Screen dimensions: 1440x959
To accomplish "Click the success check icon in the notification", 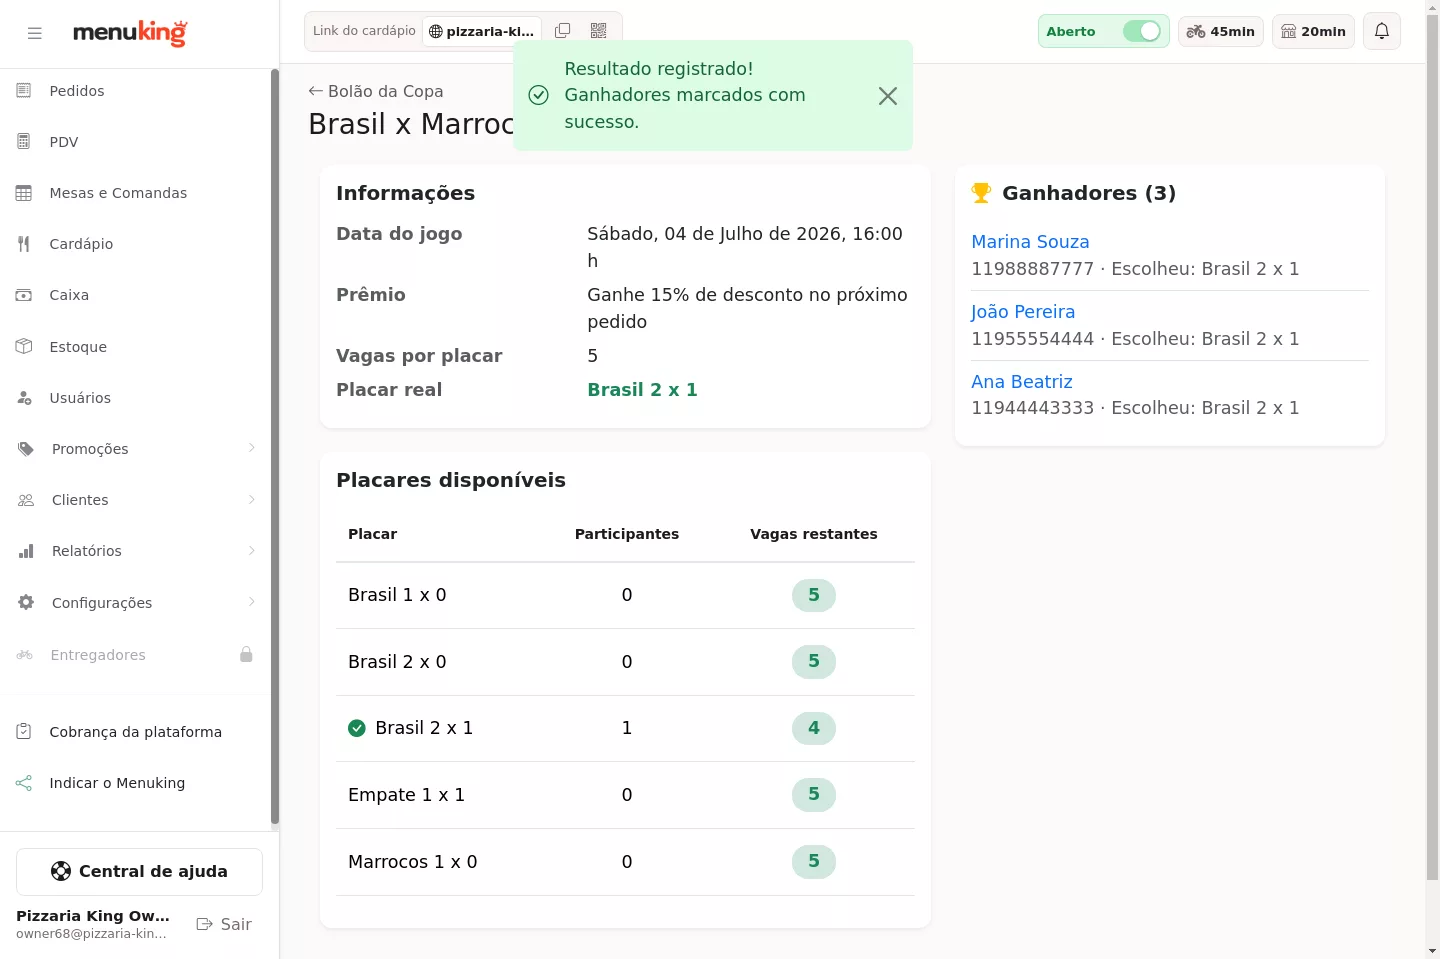I will pyautogui.click(x=539, y=95).
